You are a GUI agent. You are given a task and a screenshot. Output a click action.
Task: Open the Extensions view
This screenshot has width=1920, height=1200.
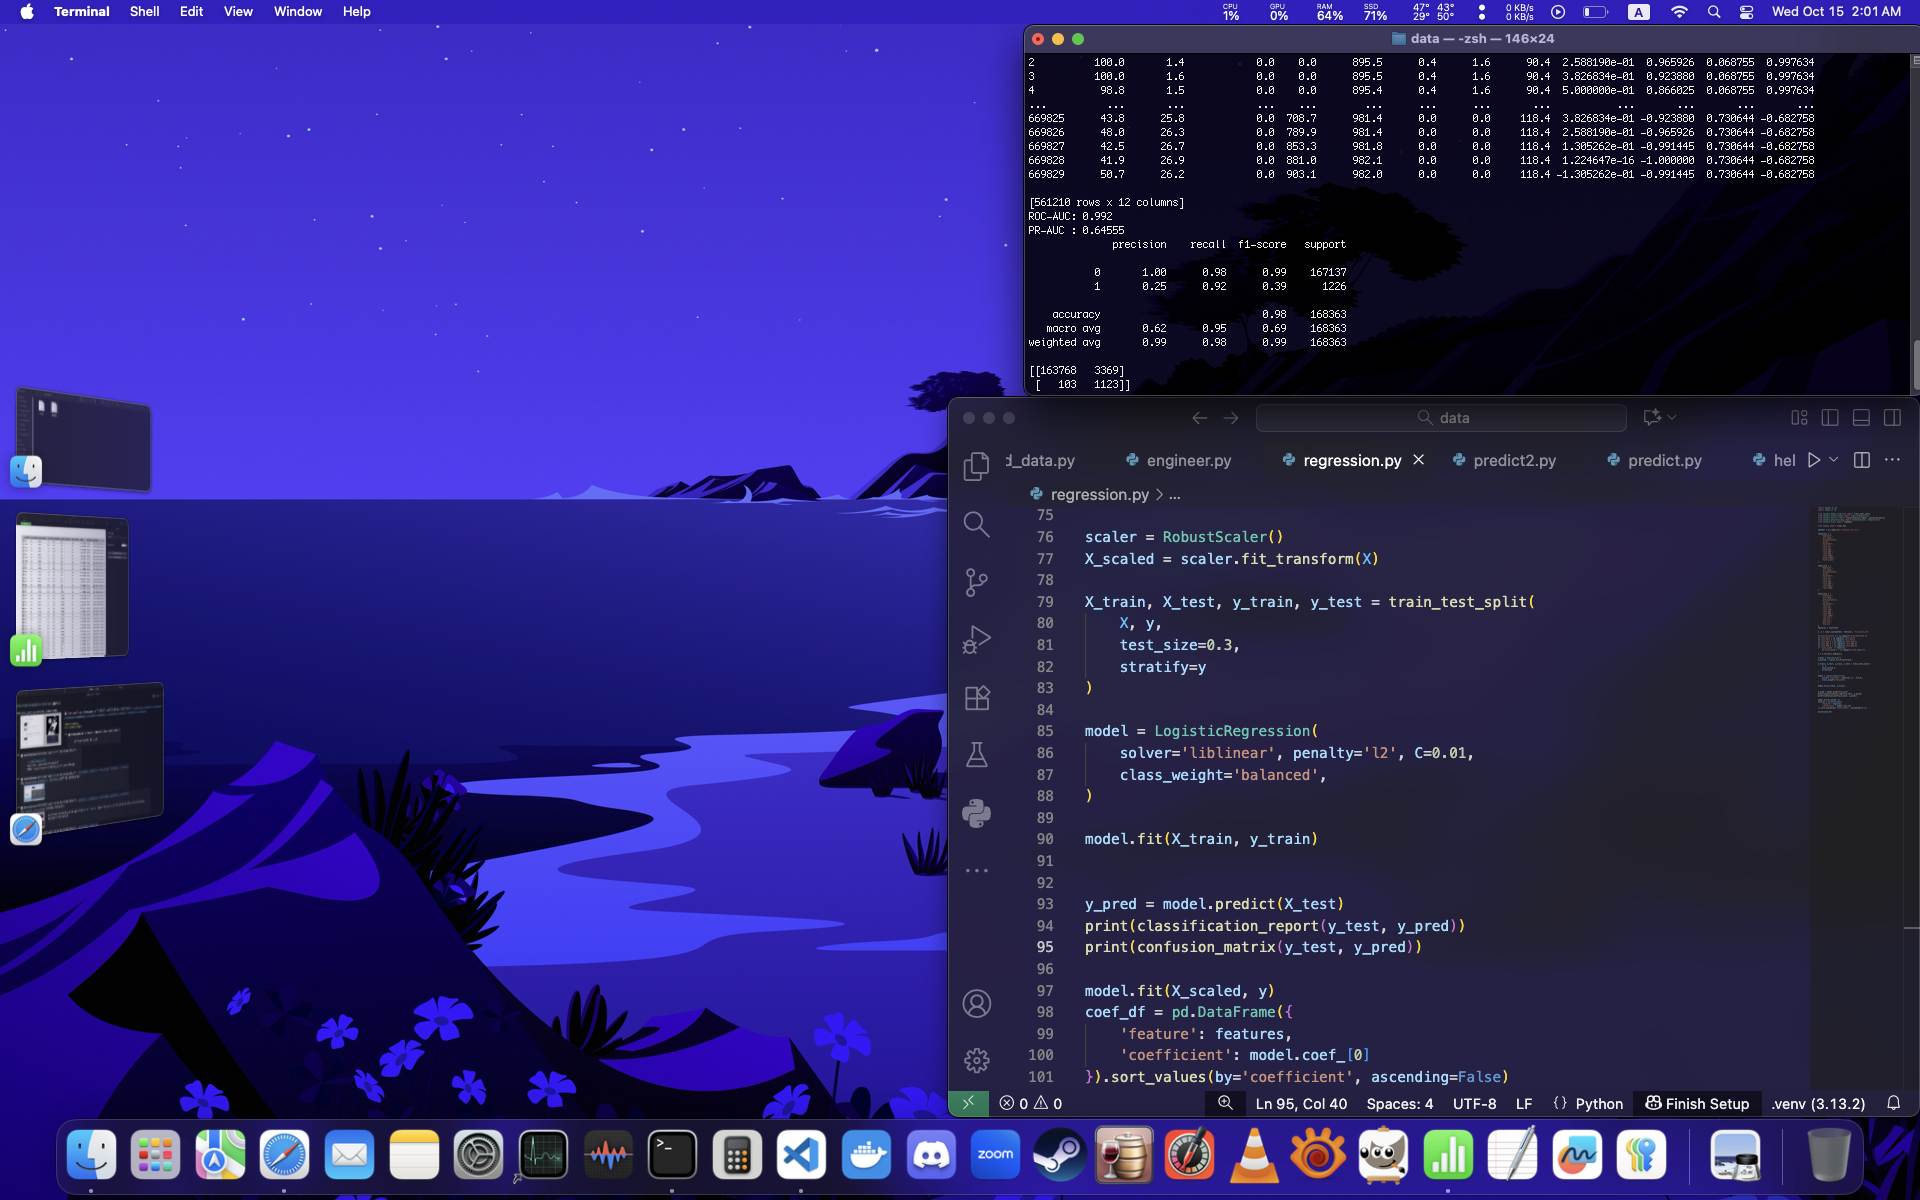[x=976, y=698]
